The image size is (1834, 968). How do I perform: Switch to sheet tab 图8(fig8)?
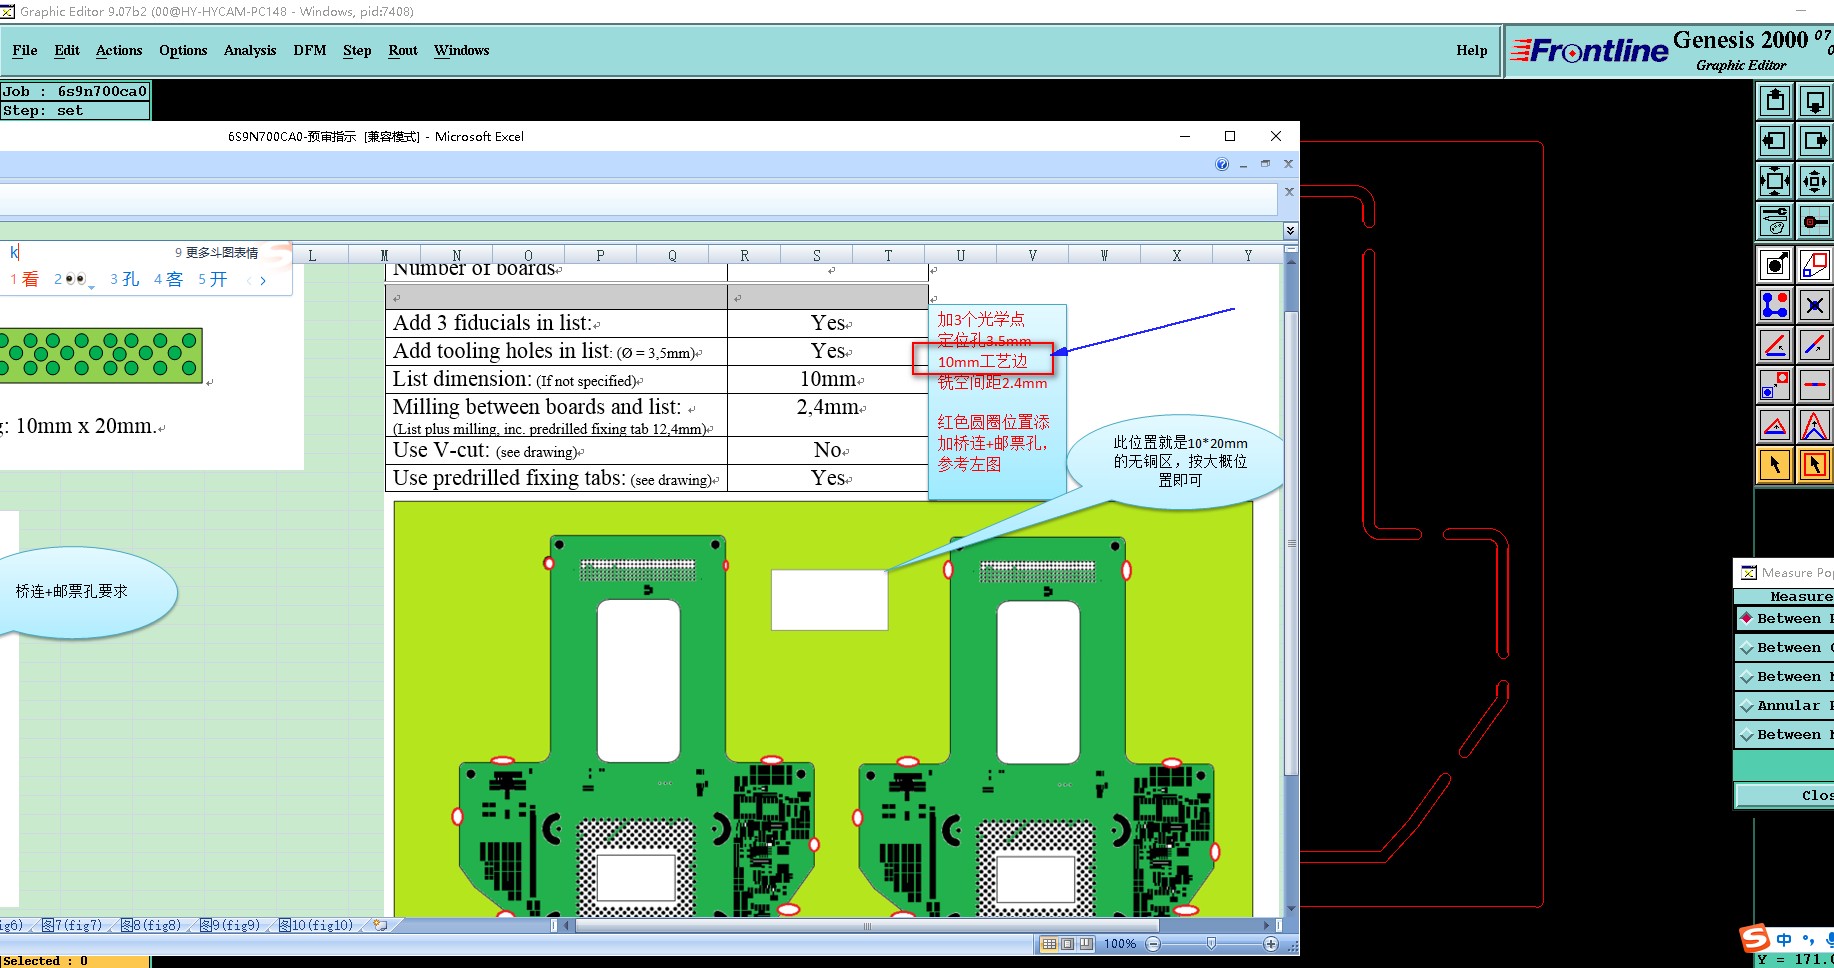tap(151, 925)
